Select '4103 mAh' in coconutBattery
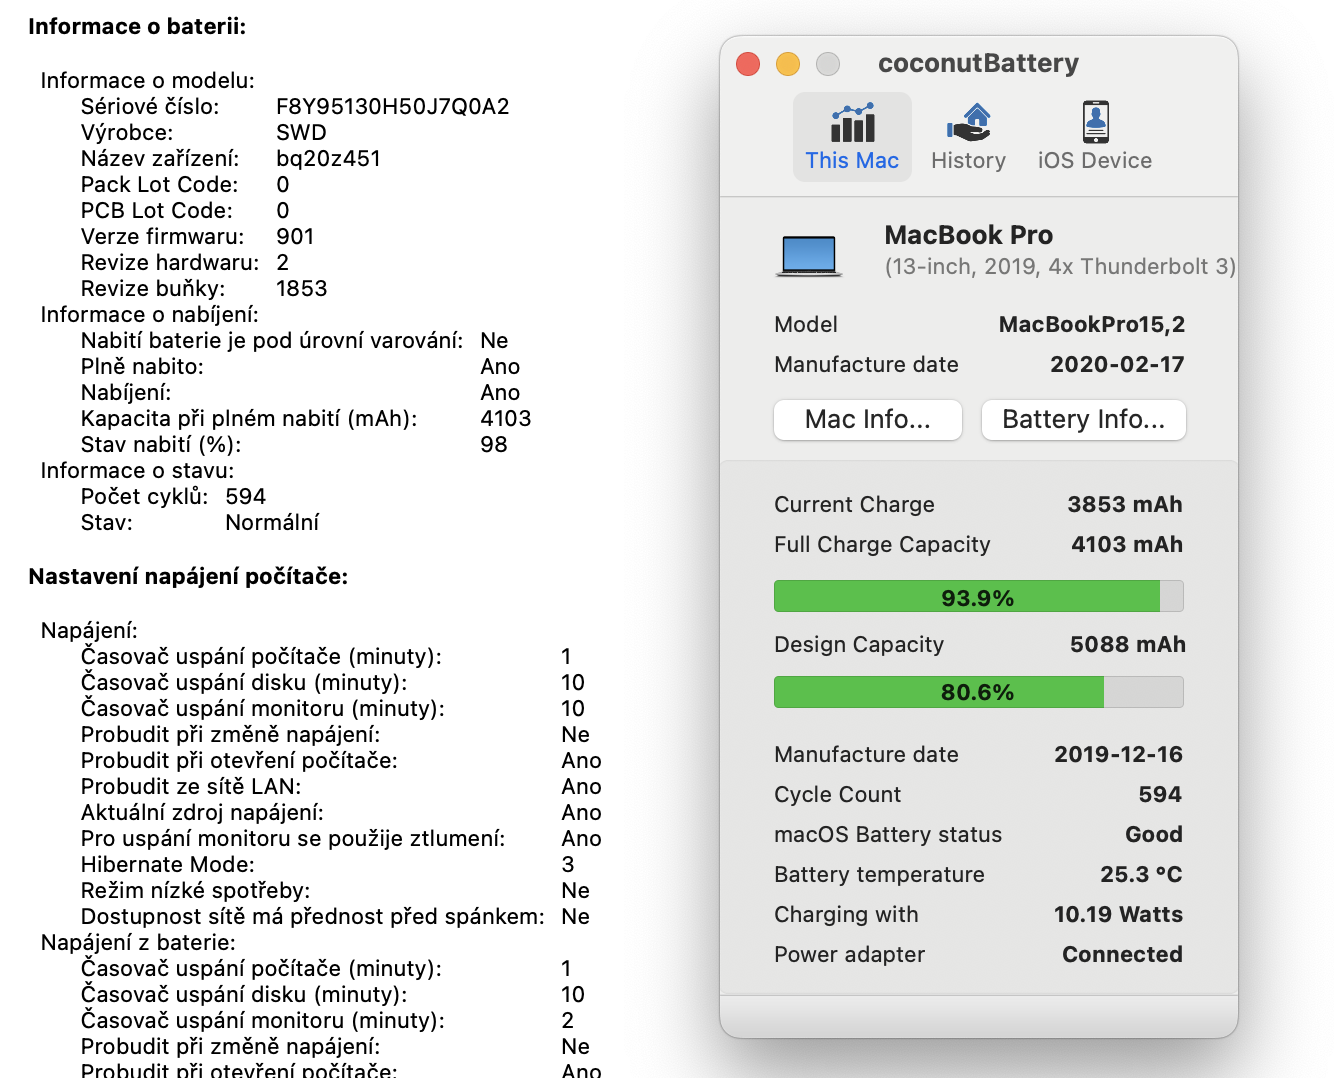The height and width of the screenshot is (1078, 1344). click(x=1127, y=545)
